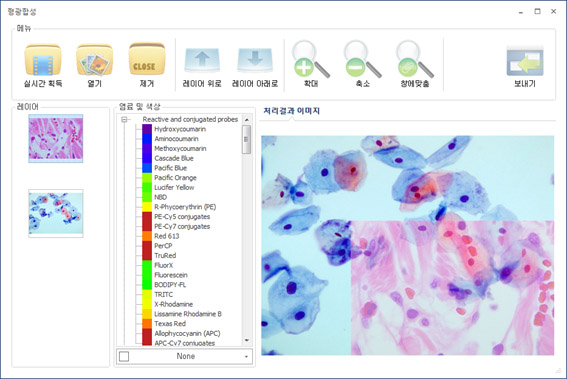Click the R-Phycoerythrin (PE) yellow swatch
567x379 pixels.
147,207
